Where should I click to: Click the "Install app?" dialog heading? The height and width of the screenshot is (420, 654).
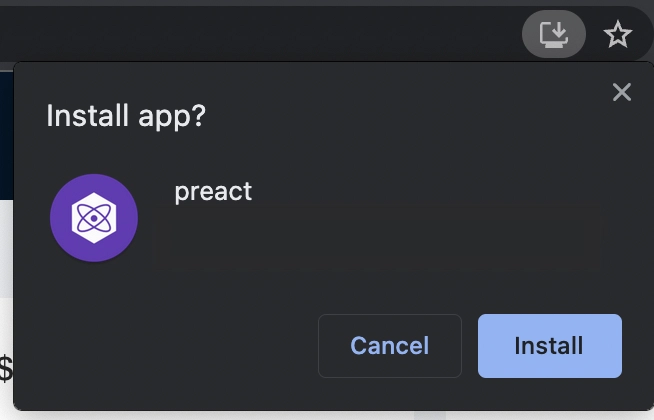coord(126,116)
